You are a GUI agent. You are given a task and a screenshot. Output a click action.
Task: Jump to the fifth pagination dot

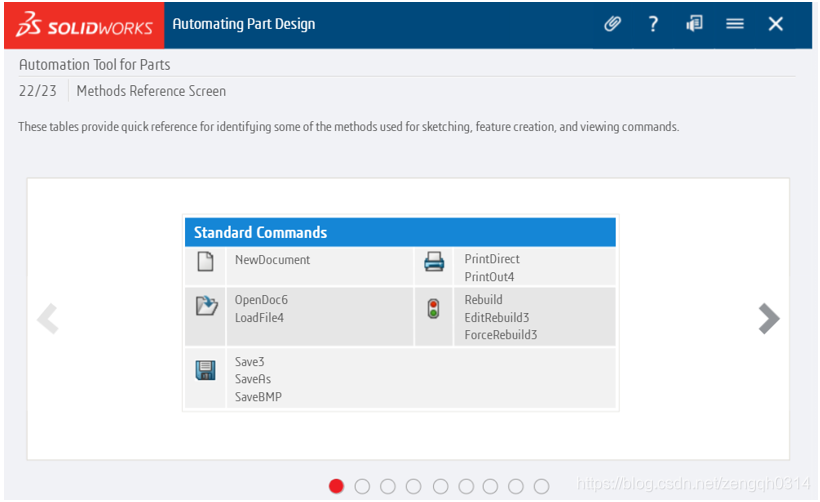[439, 486]
